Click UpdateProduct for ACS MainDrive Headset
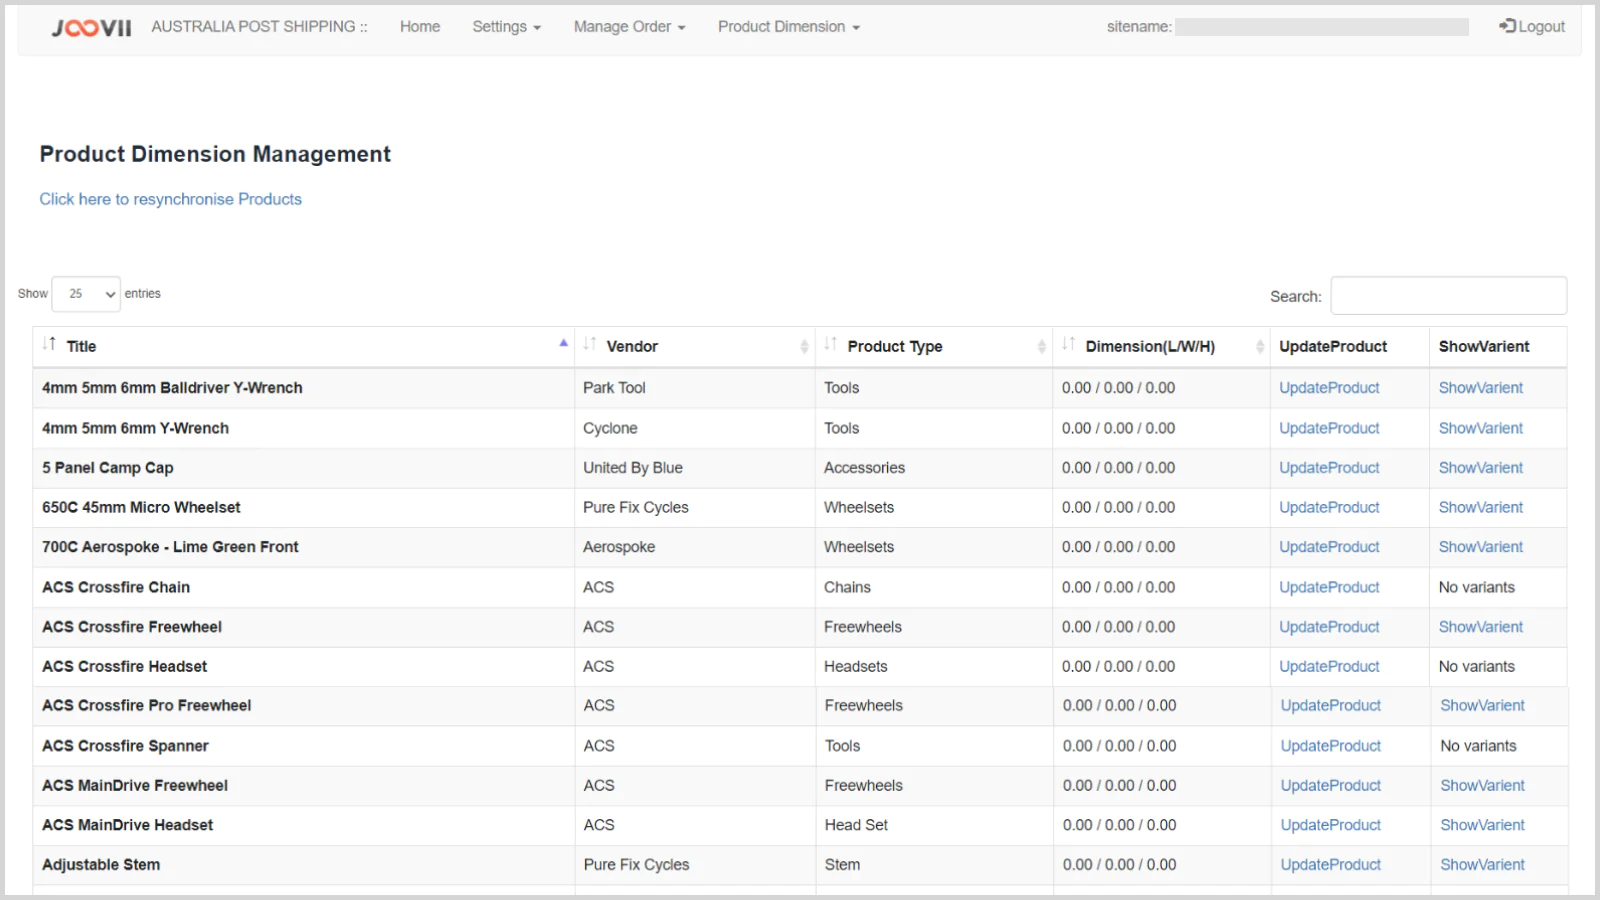The height and width of the screenshot is (900, 1600). pos(1330,825)
